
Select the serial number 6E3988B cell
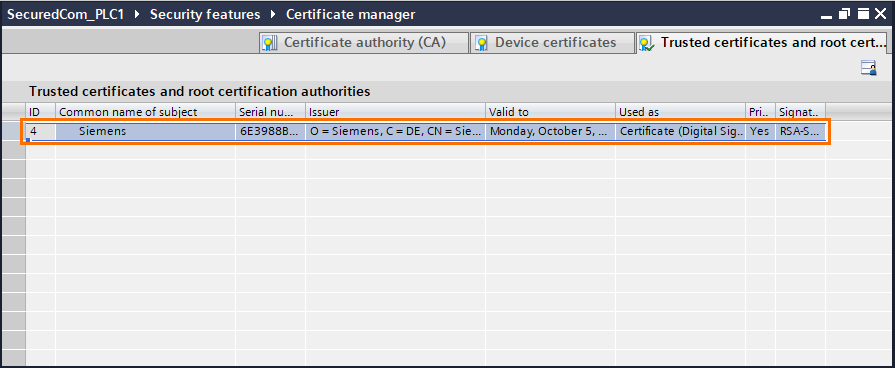(271, 131)
